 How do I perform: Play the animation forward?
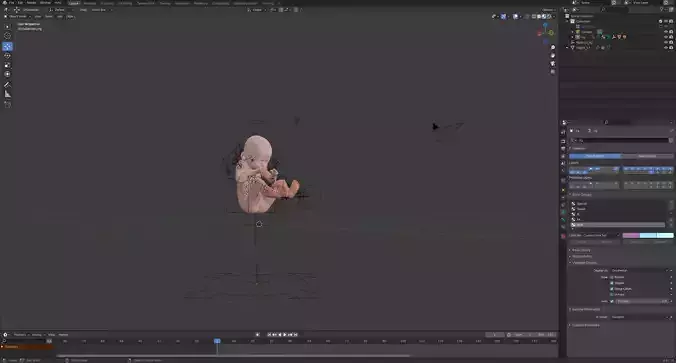pos(285,335)
